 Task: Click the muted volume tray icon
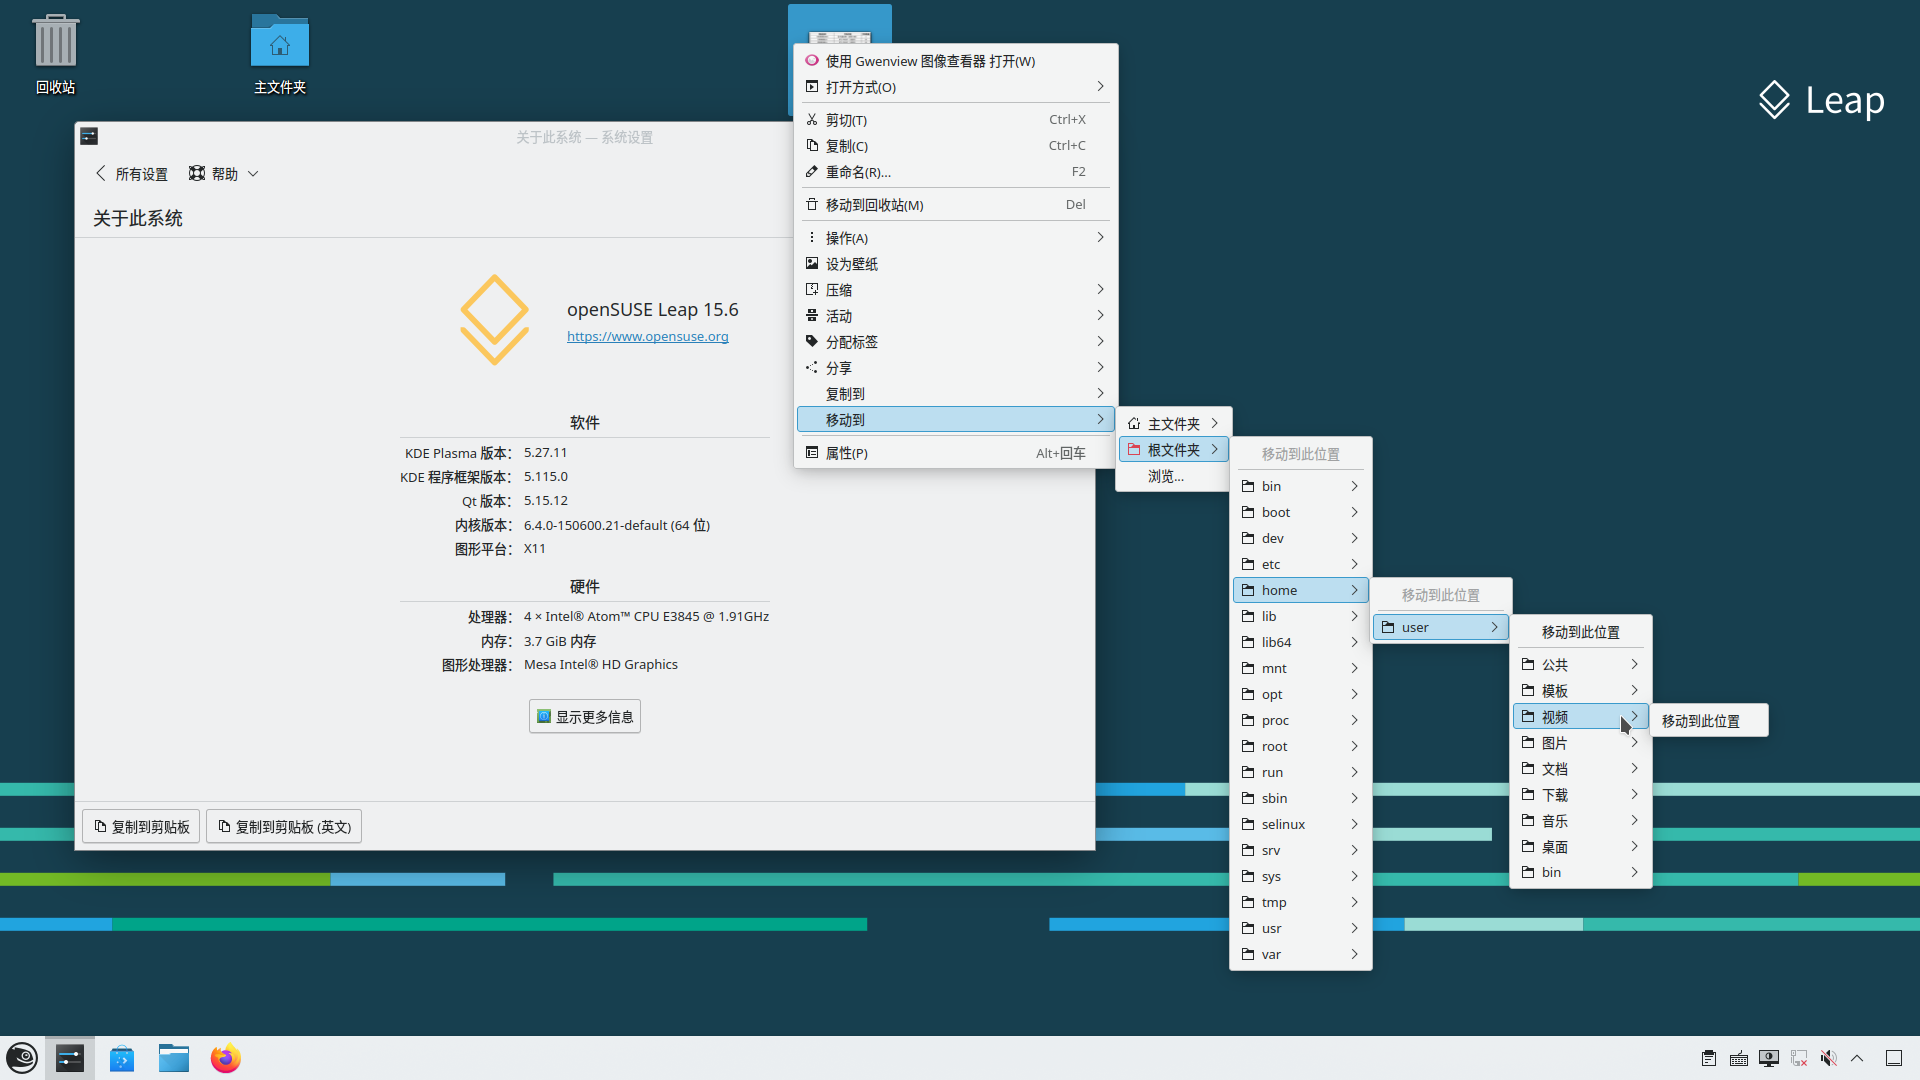click(x=1829, y=1058)
